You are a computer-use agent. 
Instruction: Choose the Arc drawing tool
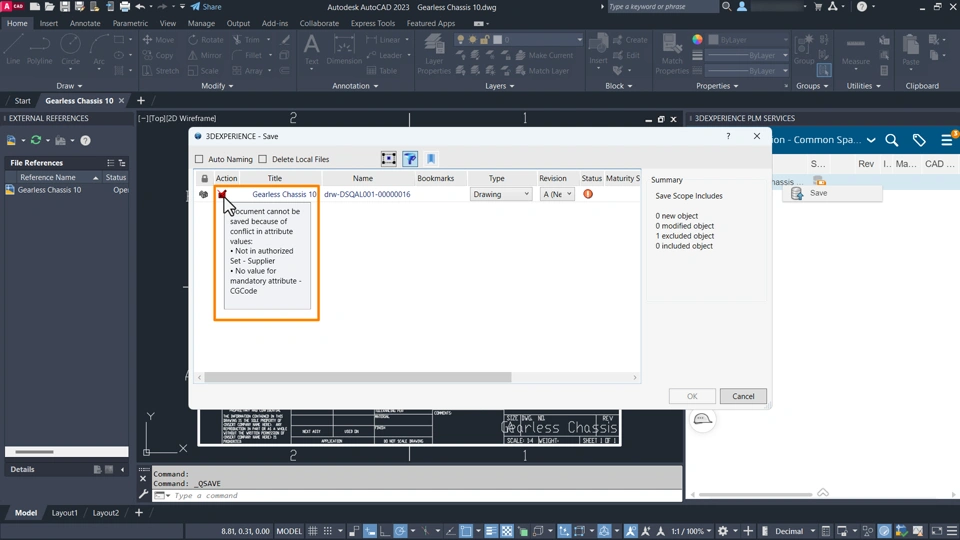(x=99, y=49)
